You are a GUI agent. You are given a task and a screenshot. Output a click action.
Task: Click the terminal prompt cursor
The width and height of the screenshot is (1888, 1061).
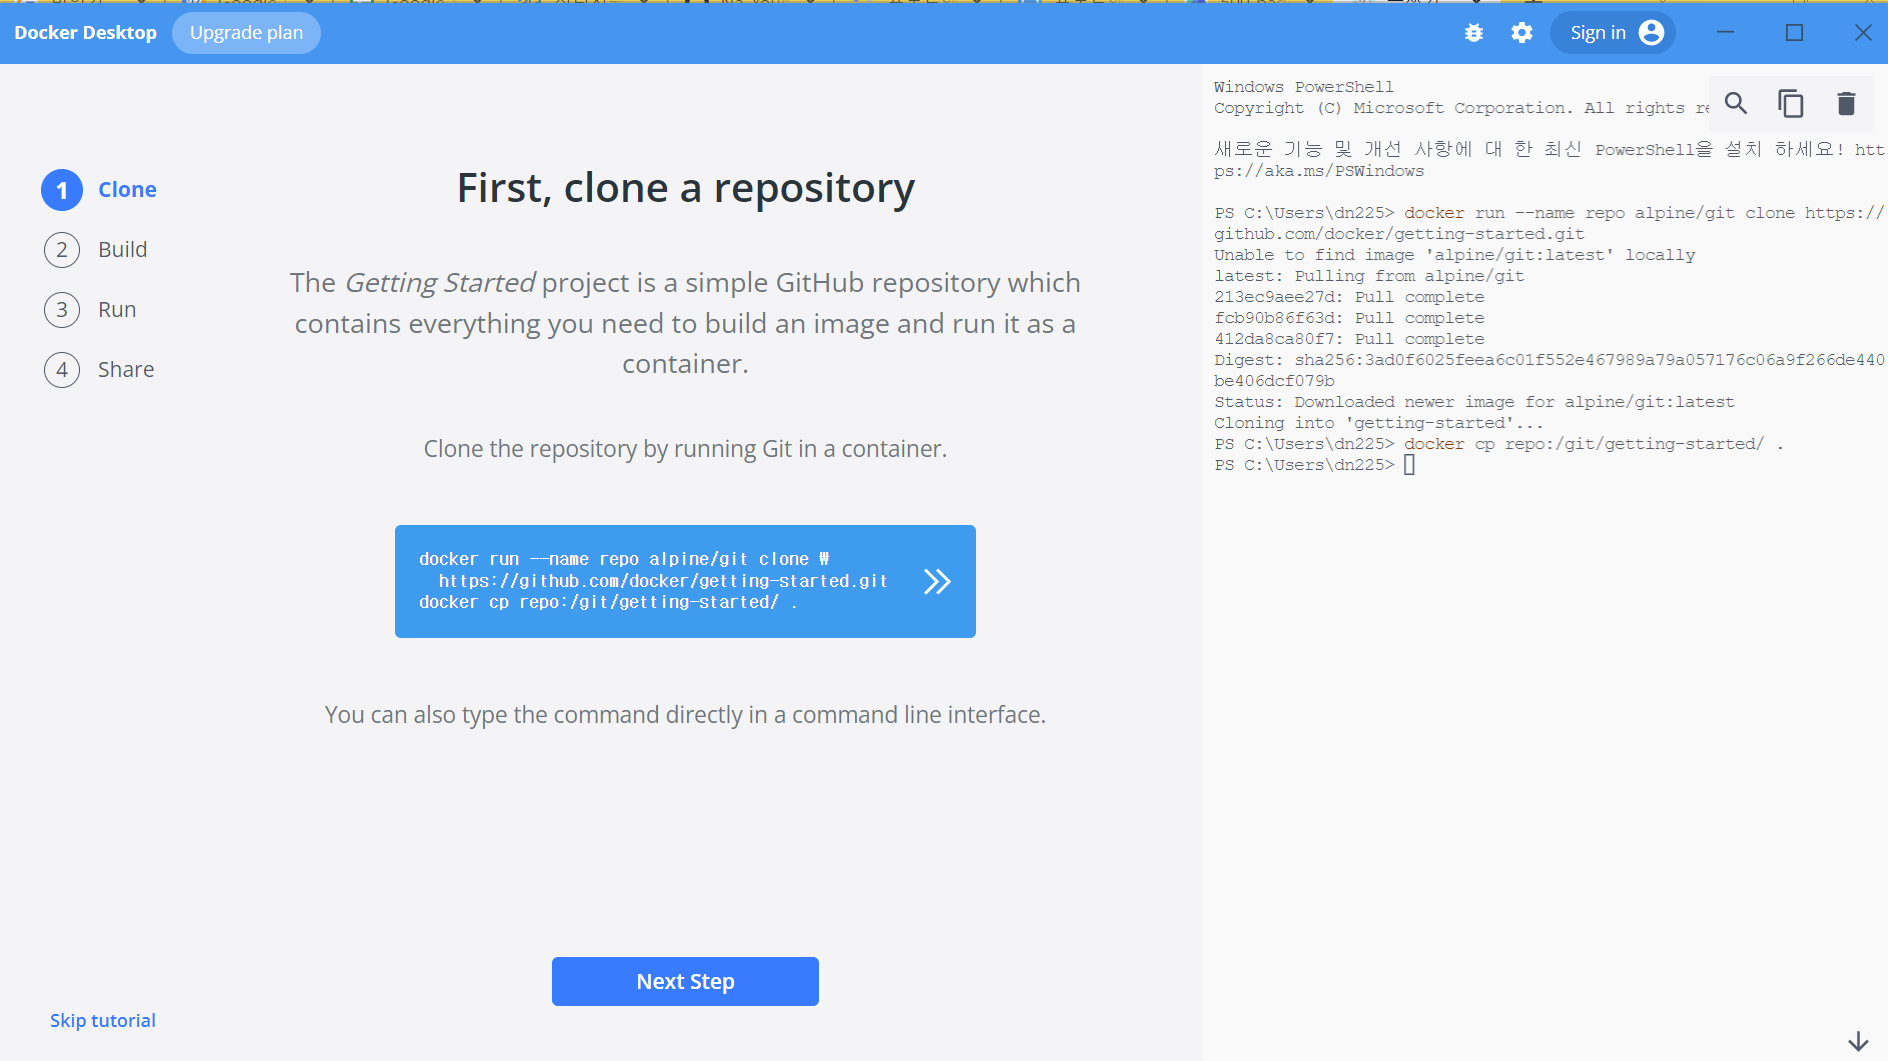[1409, 465]
